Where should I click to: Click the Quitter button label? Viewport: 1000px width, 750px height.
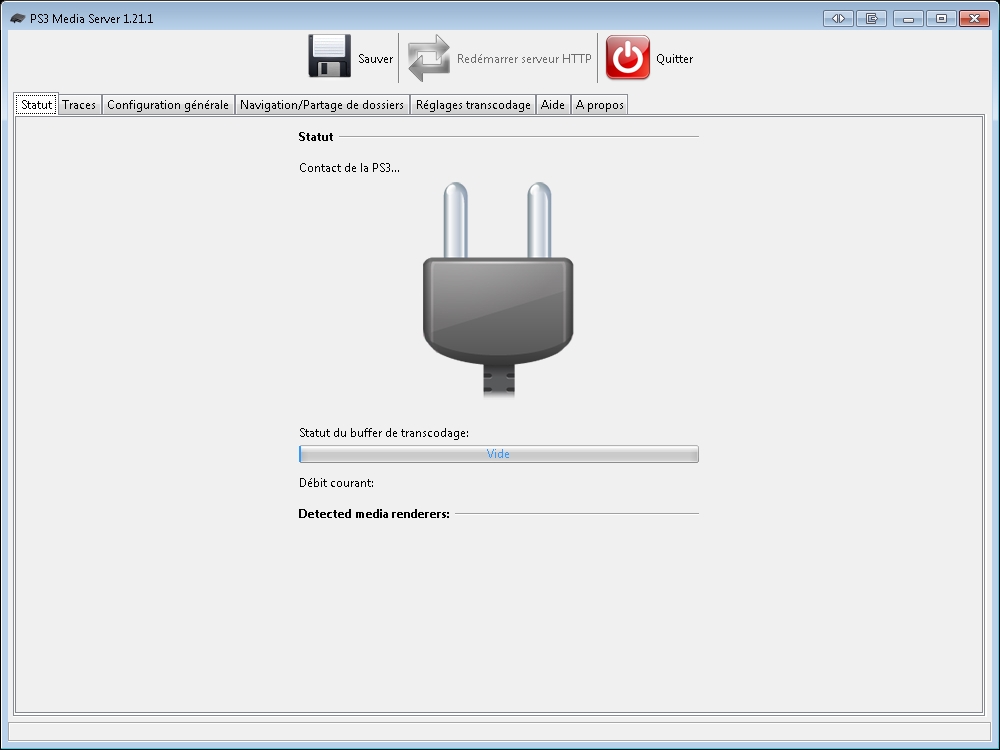(x=675, y=59)
